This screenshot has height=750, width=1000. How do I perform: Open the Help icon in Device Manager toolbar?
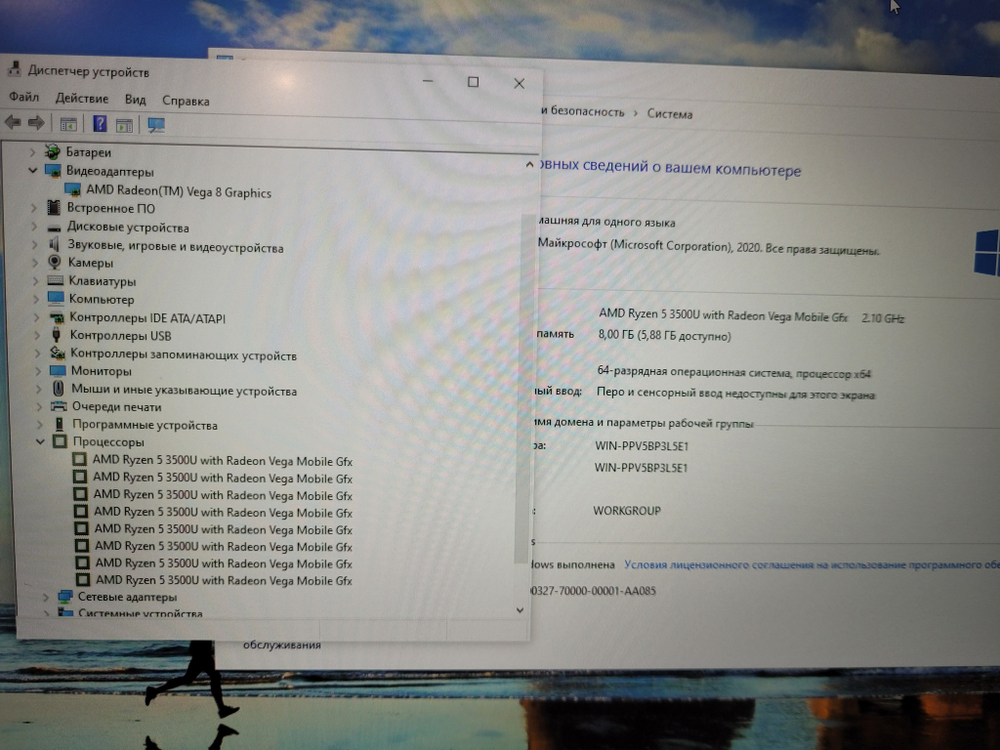(98, 123)
